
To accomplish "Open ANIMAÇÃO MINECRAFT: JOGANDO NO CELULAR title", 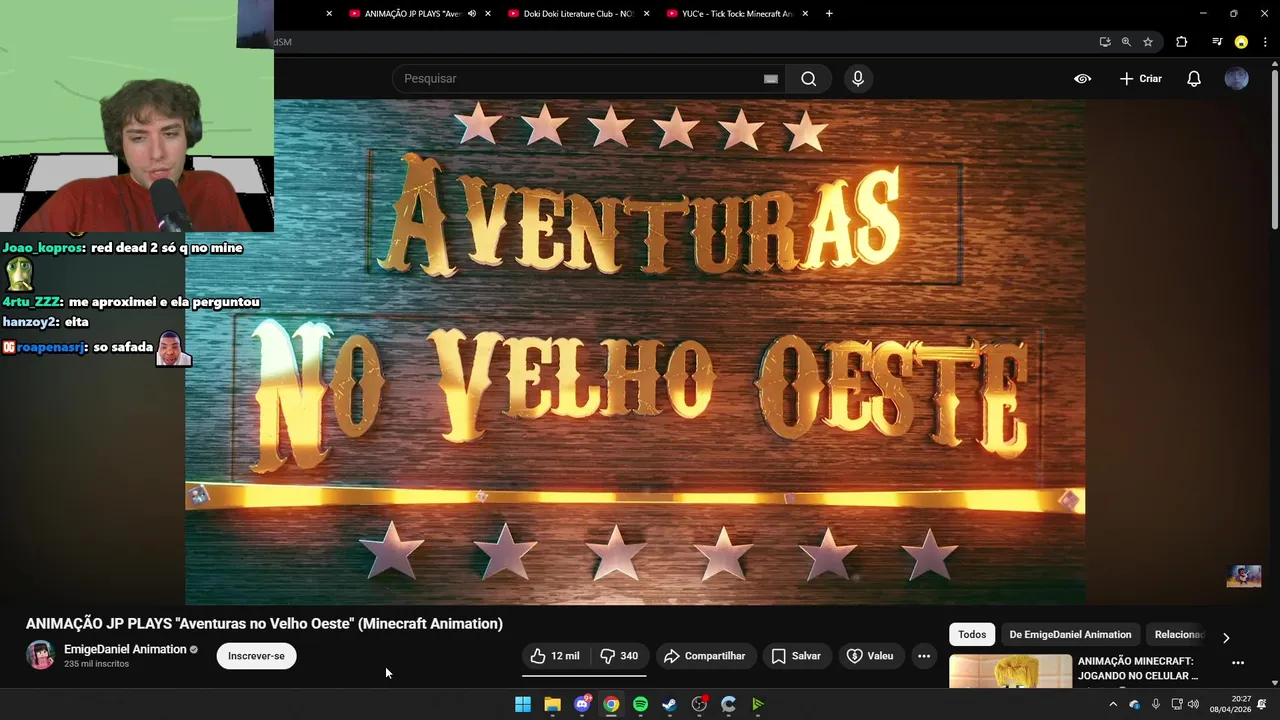I will click(x=1138, y=668).
